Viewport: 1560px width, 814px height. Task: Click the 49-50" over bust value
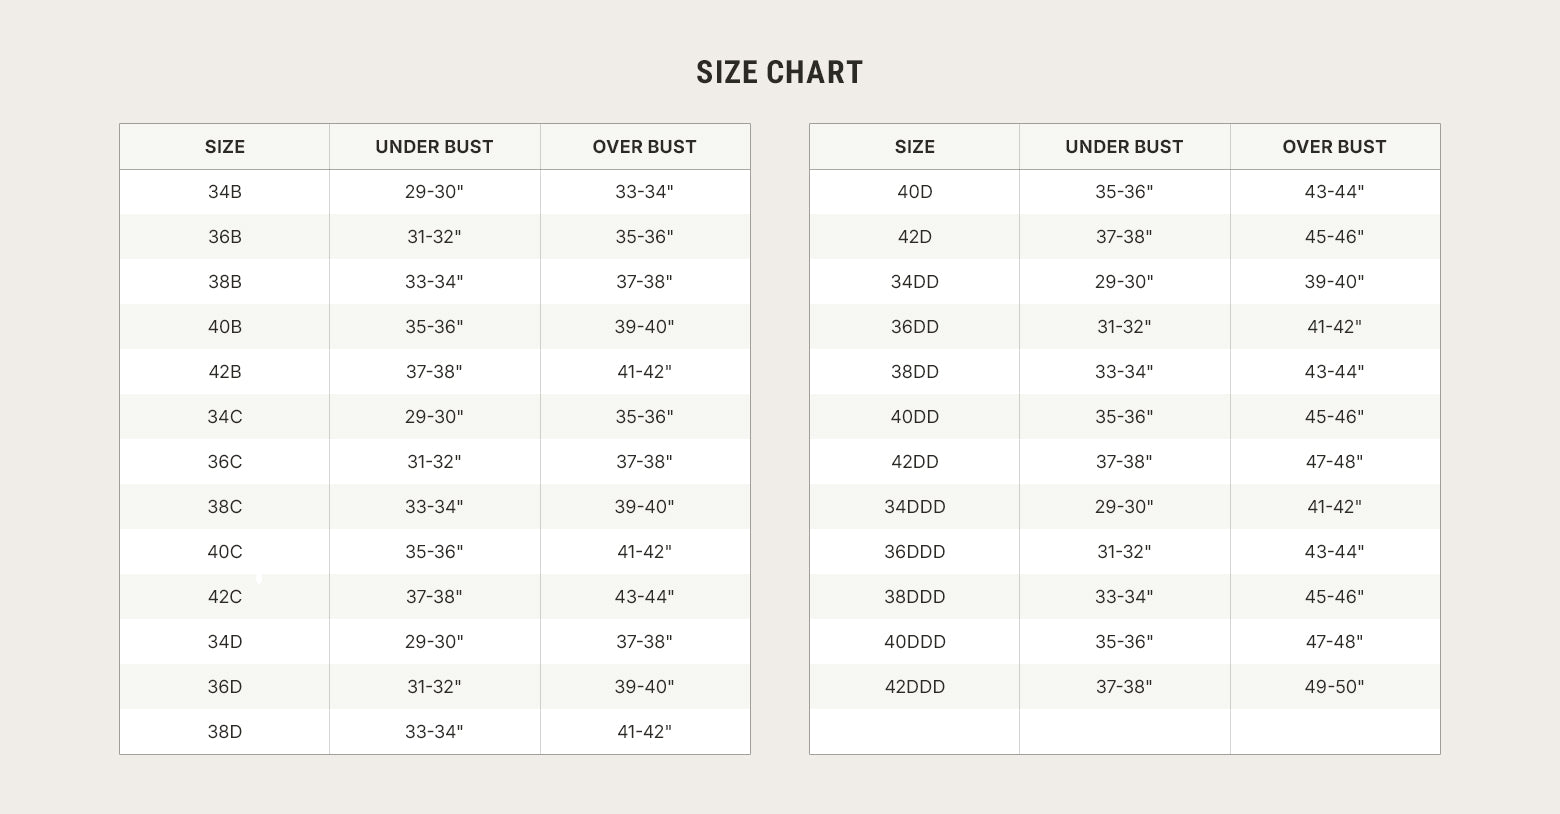pyautogui.click(x=1334, y=687)
